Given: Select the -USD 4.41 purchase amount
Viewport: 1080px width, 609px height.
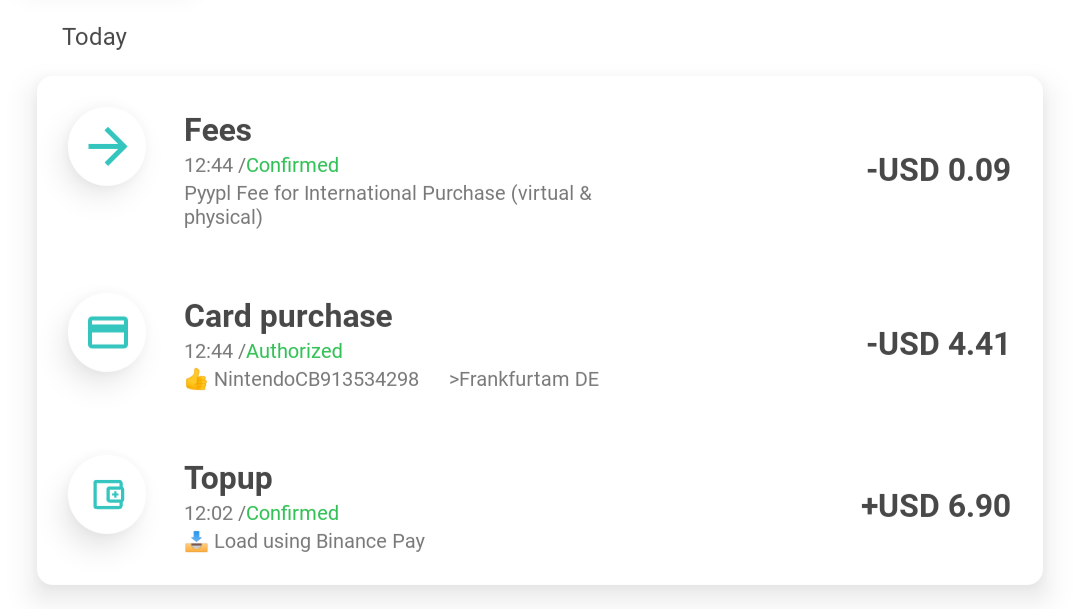Looking at the screenshot, I should [938, 344].
